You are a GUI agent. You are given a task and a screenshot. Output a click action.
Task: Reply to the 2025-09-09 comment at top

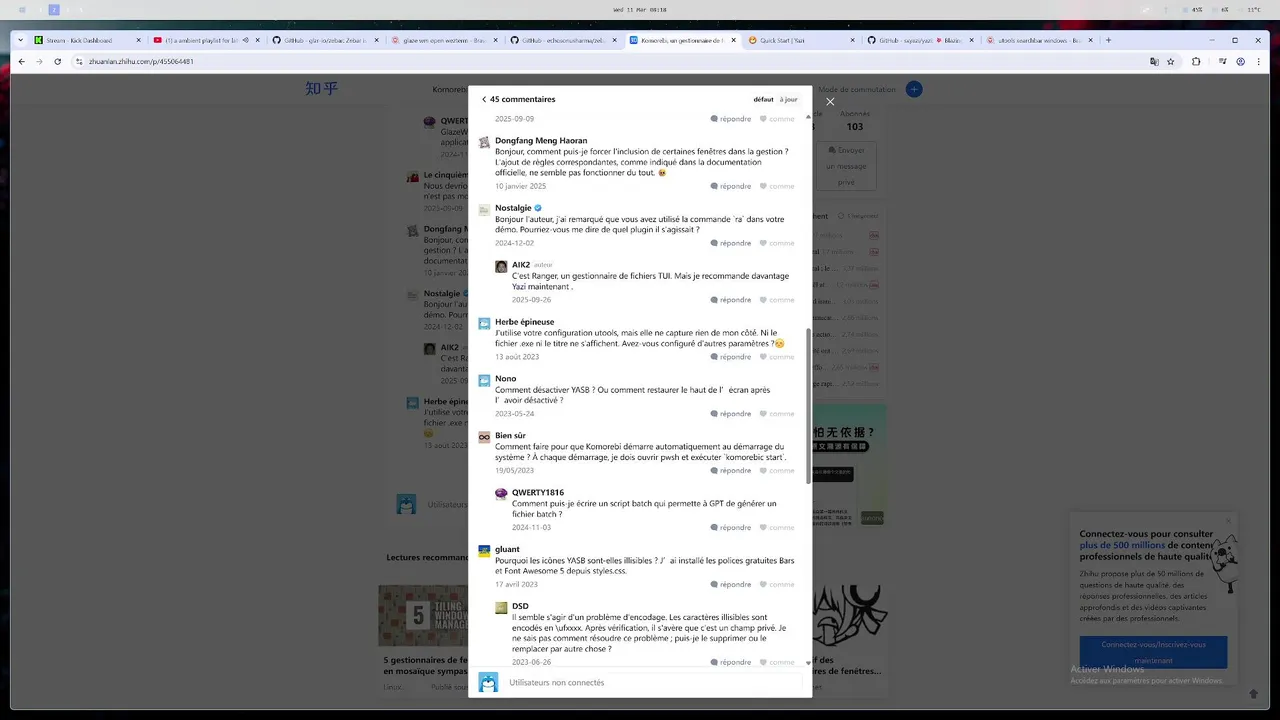(731, 119)
